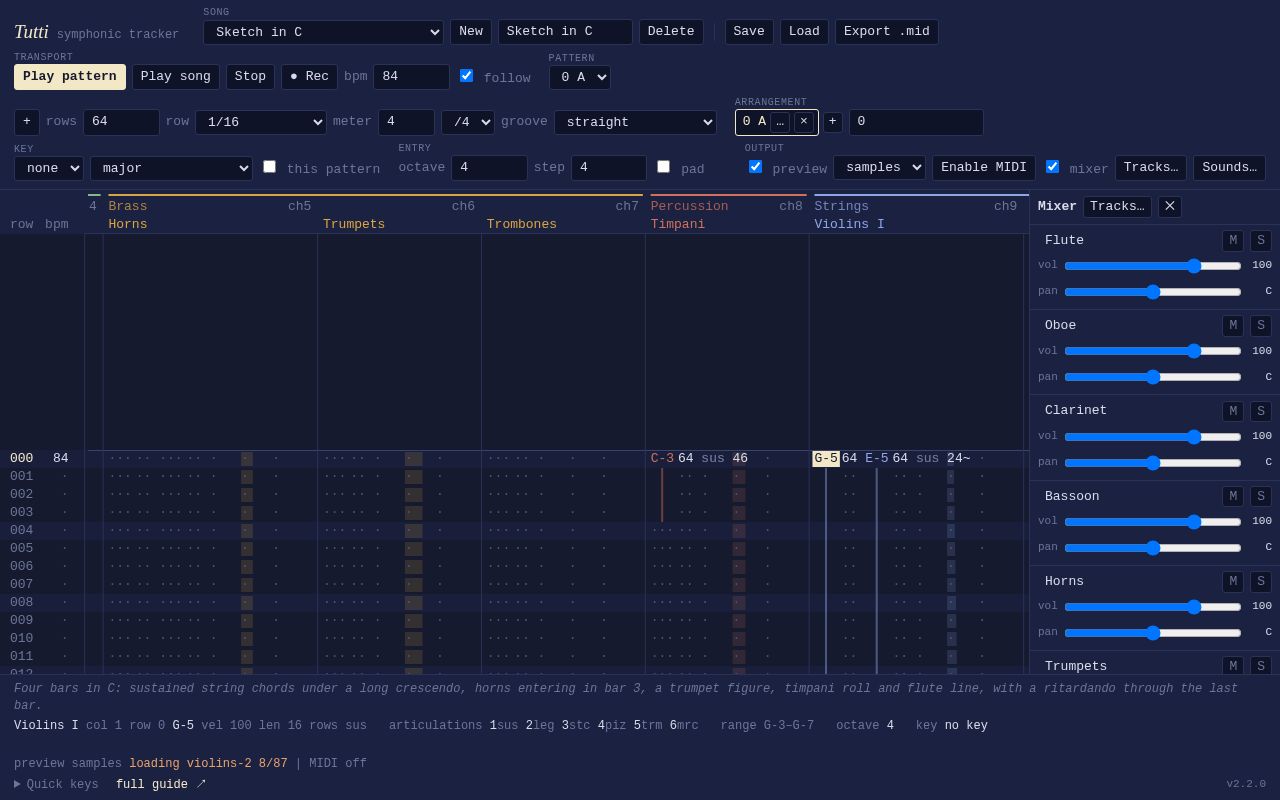The height and width of the screenshot is (800, 1280).
Task: Open the meter denominator /4 dropdown
Action: (468, 122)
